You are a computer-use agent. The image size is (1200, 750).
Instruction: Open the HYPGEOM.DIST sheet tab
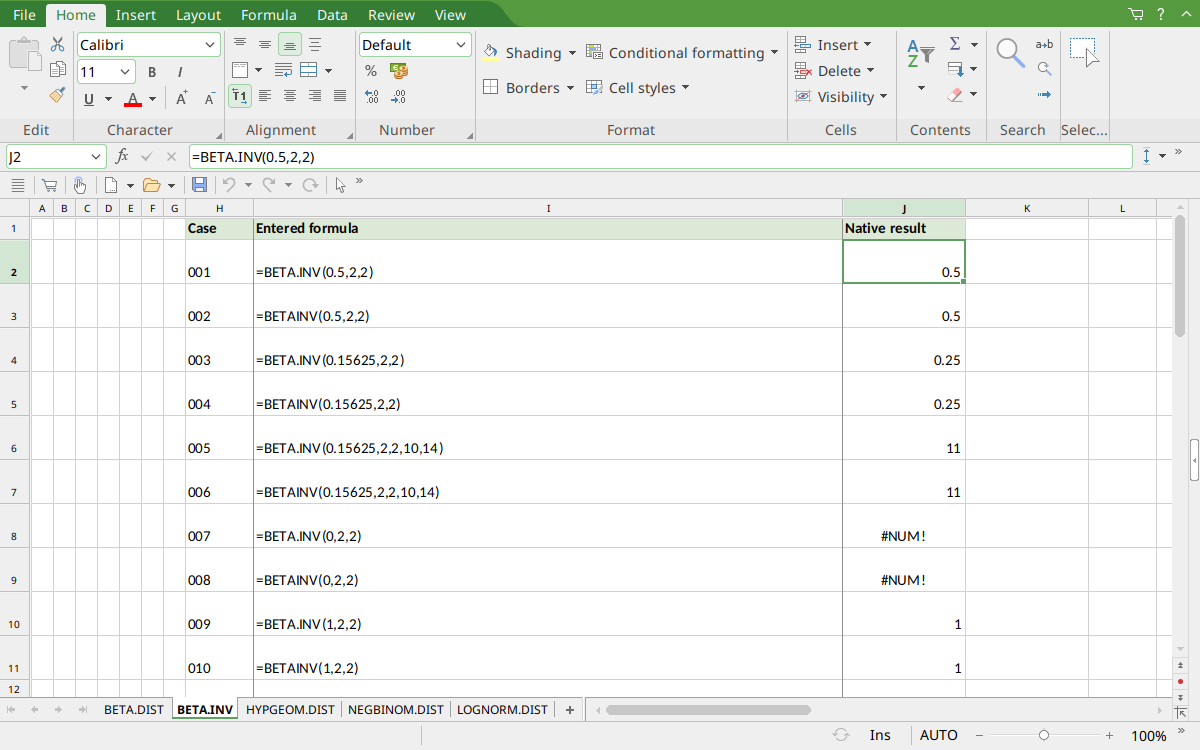click(290, 710)
